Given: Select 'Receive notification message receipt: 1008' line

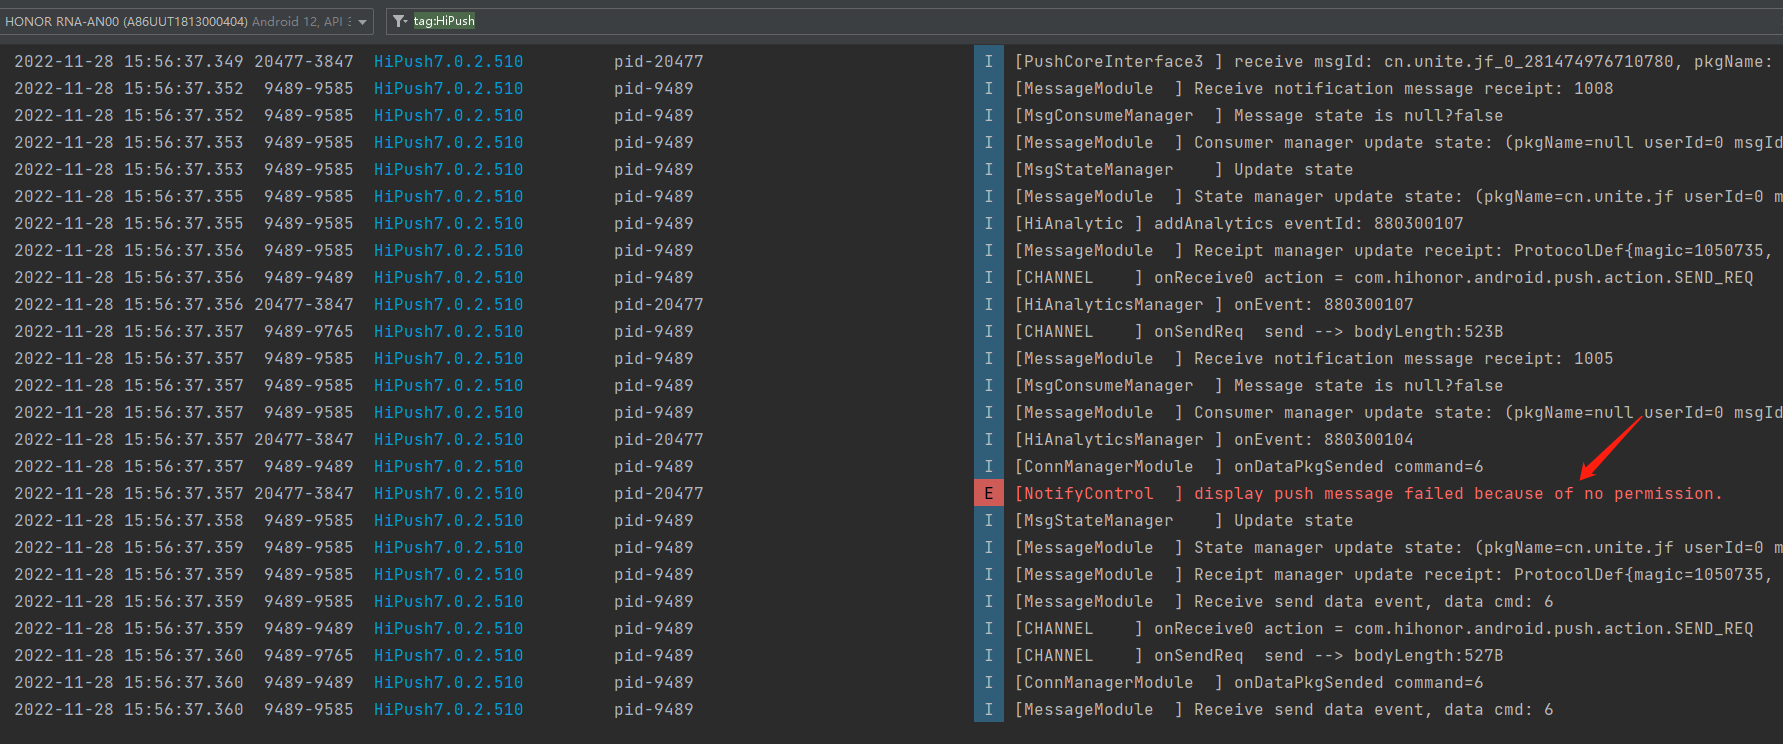Looking at the screenshot, I should tap(1313, 88).
